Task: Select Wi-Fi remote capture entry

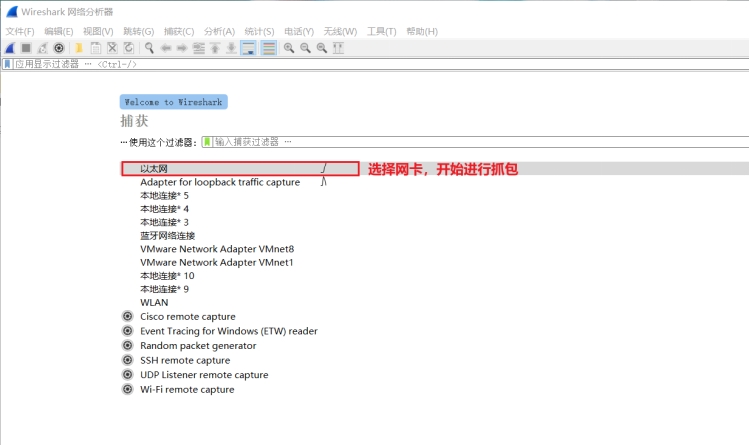Action: point(187,389)
